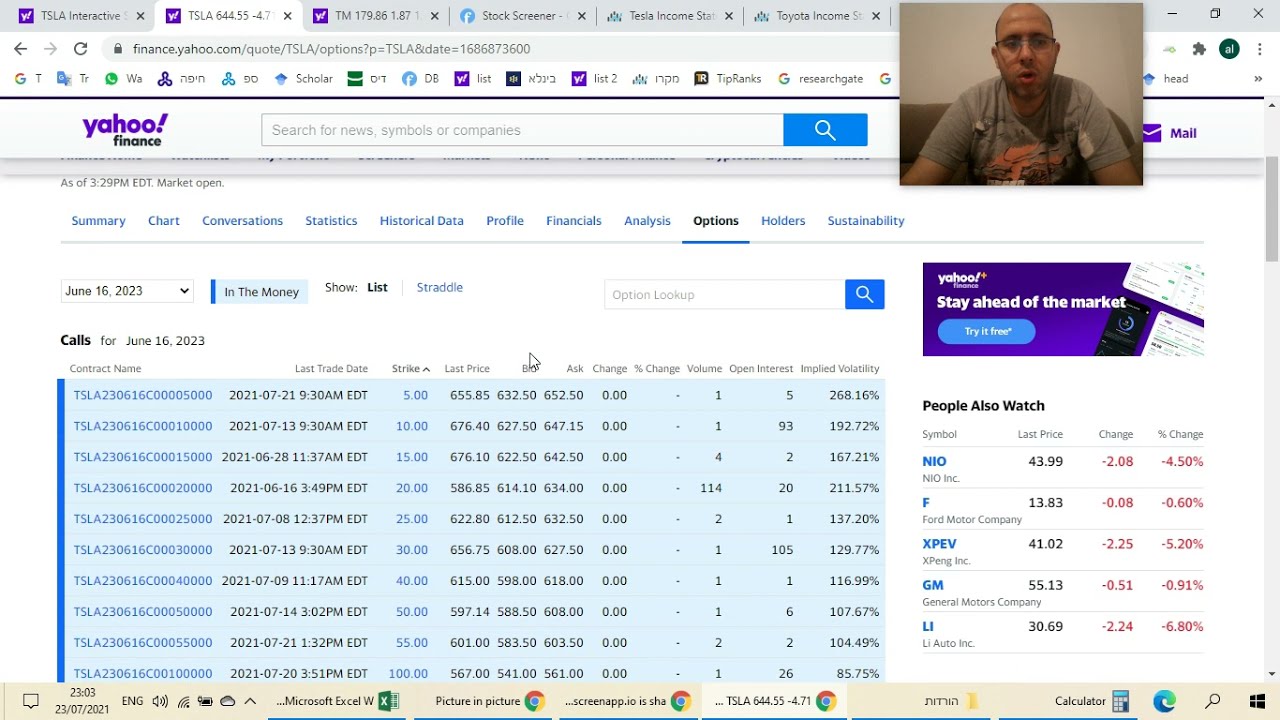
Task: Focus the 'Search for news, symbols or companies' field
Action: point(522,130)
